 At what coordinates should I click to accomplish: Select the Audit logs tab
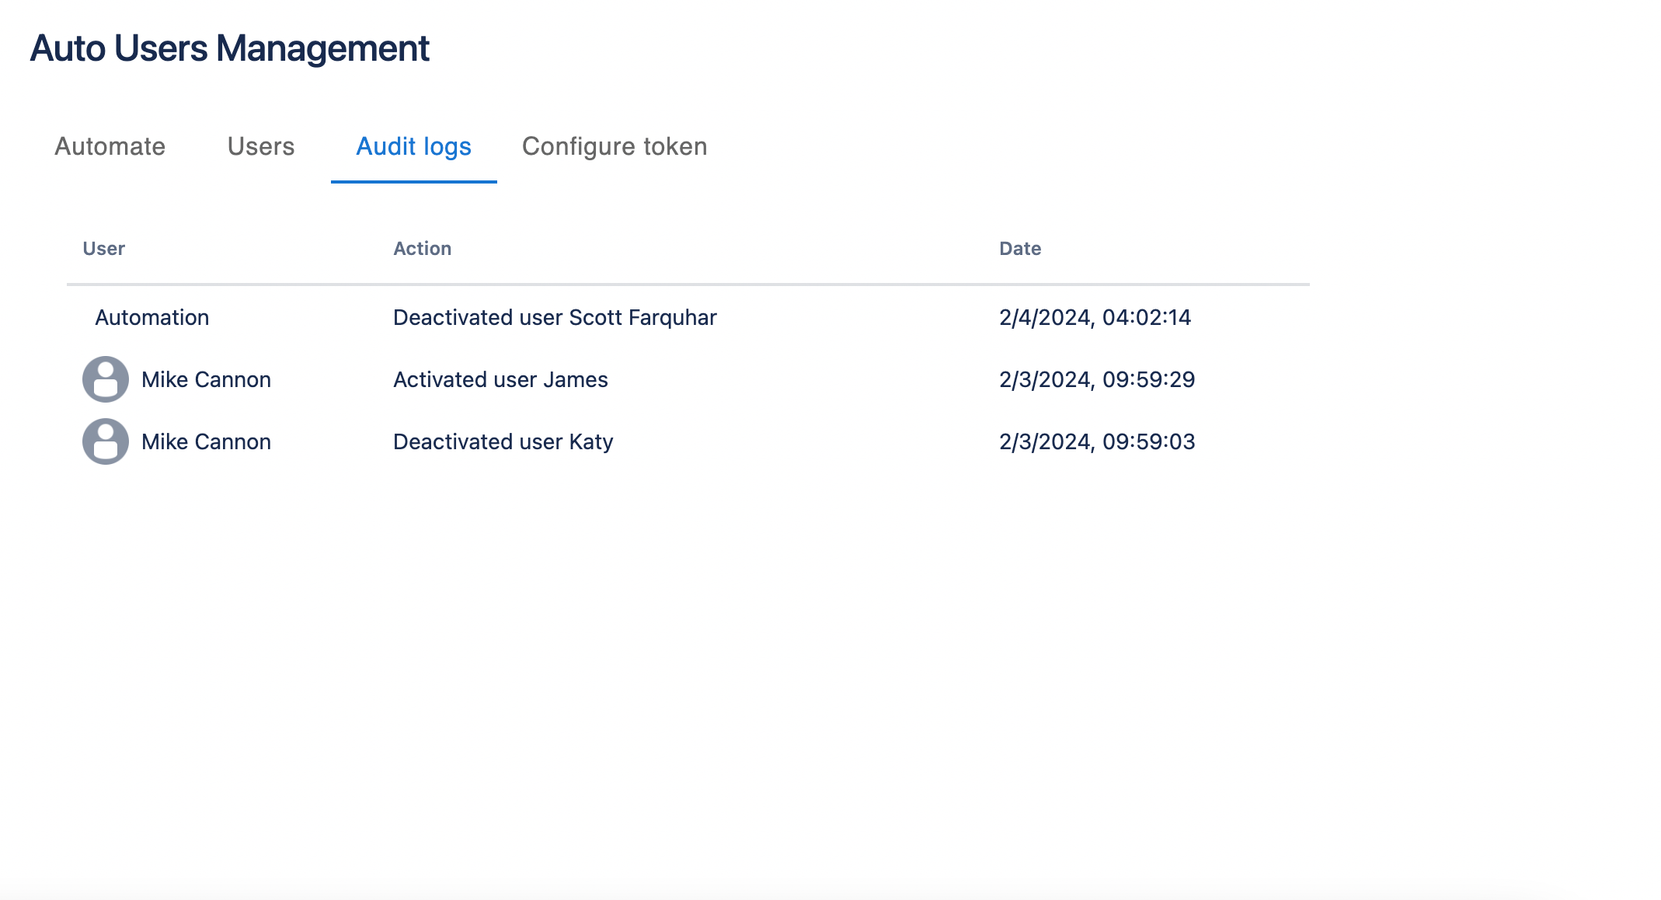414,147
